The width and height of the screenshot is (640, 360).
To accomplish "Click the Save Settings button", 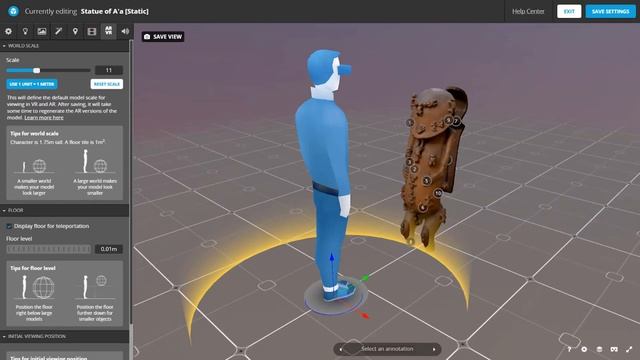I will pyautogui.click(x=610, y=11).
